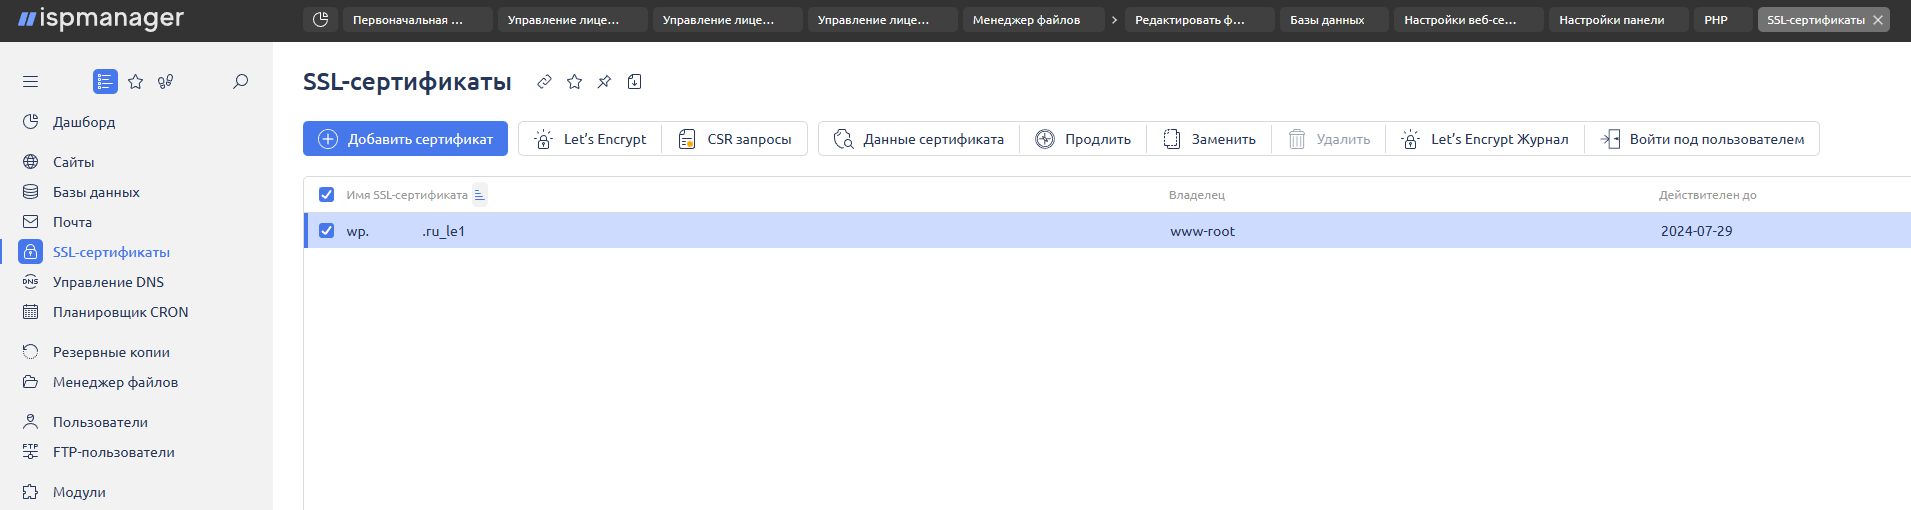Select SSL-сертификаты in the sidebar
This screenshot has width=1911, height=510.
(111, 252)
